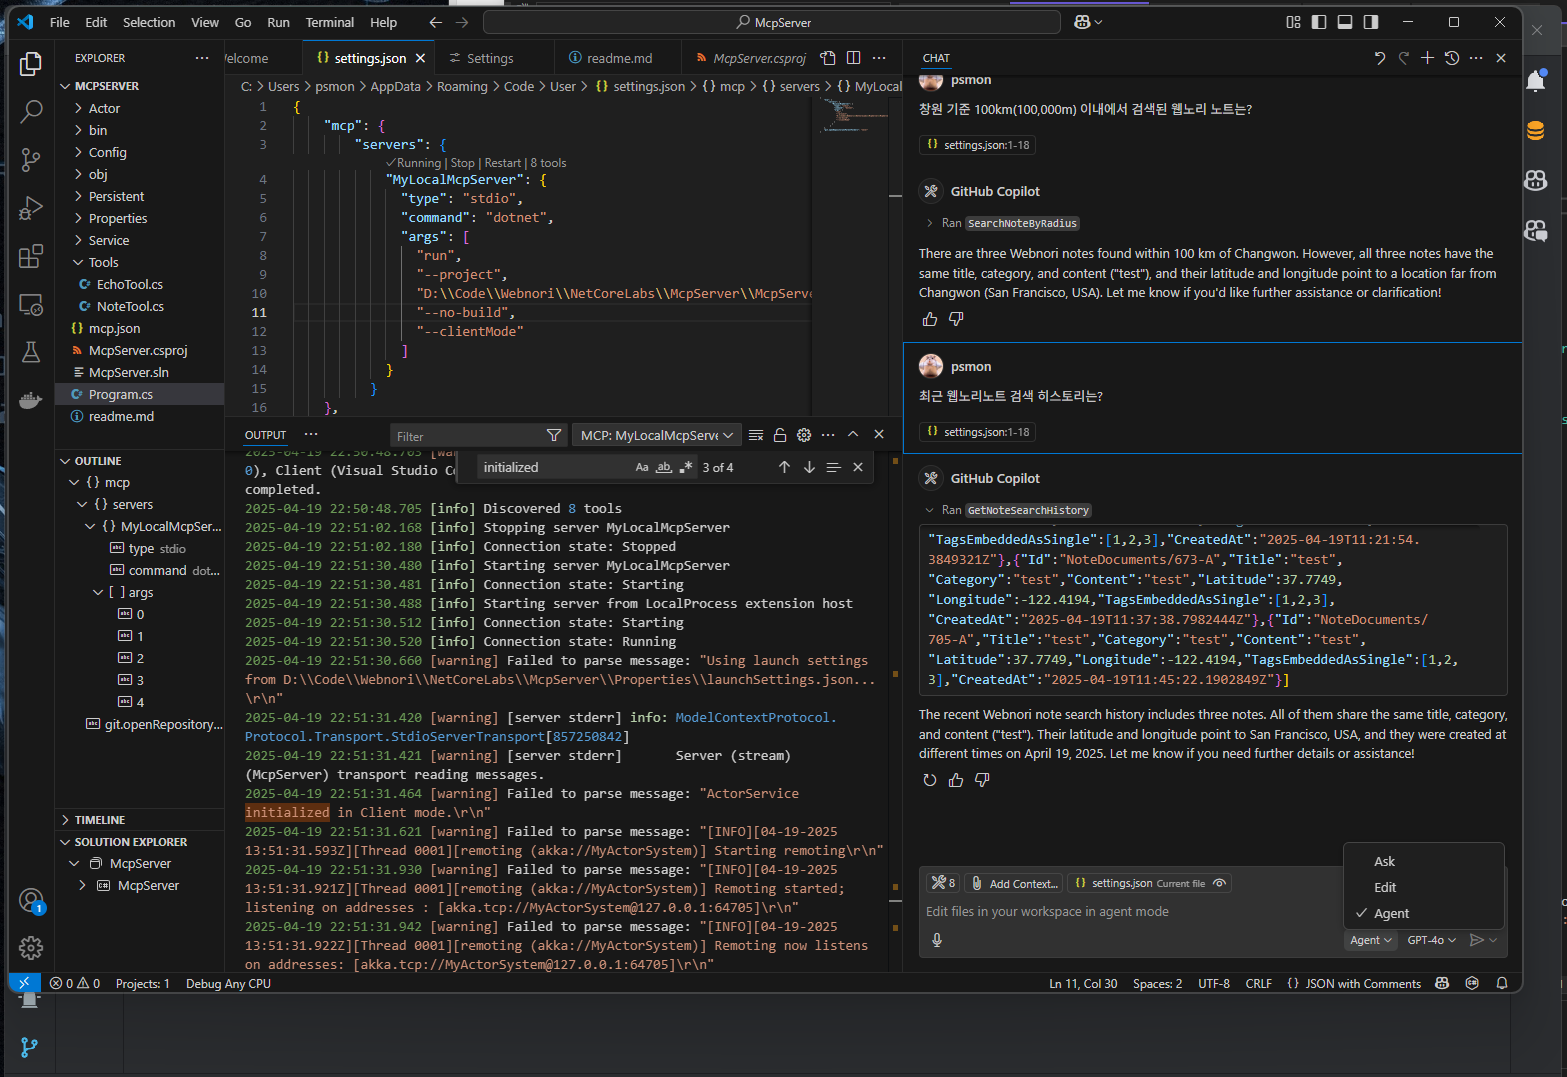Open Run and Debug view
The width and height of the screenshot is (1567, 1077).
(x=31, y=208)
